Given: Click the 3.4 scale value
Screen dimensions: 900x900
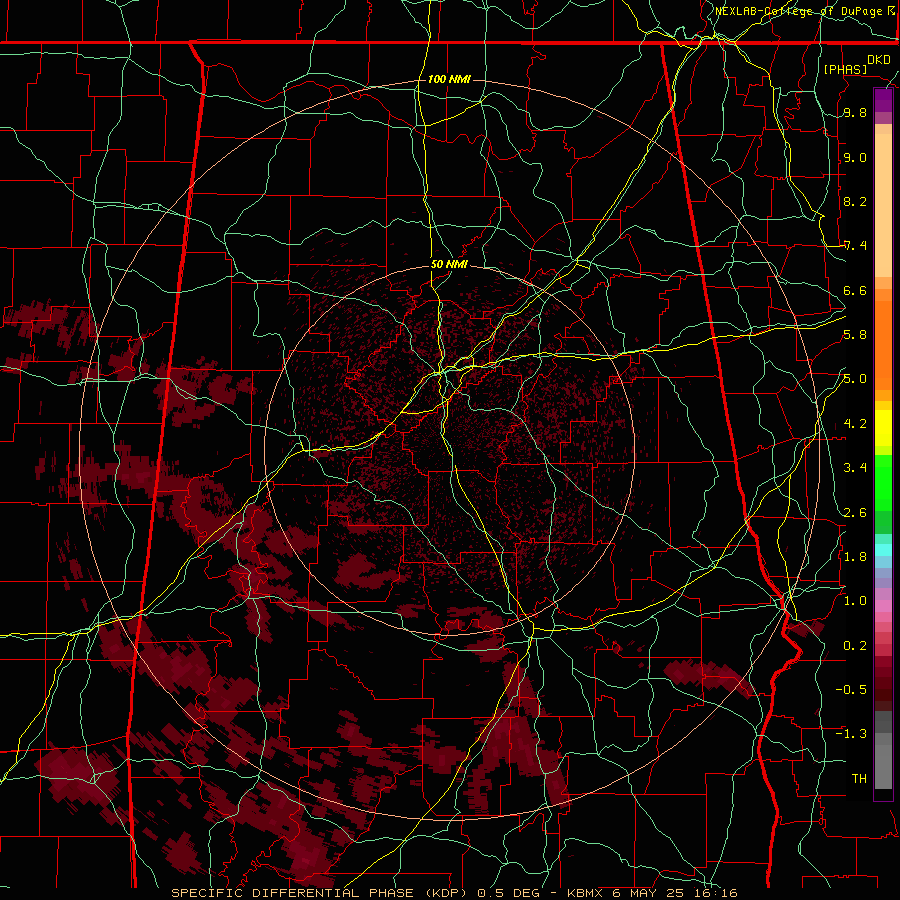Looking at the screenshot, I should point(855,468).
